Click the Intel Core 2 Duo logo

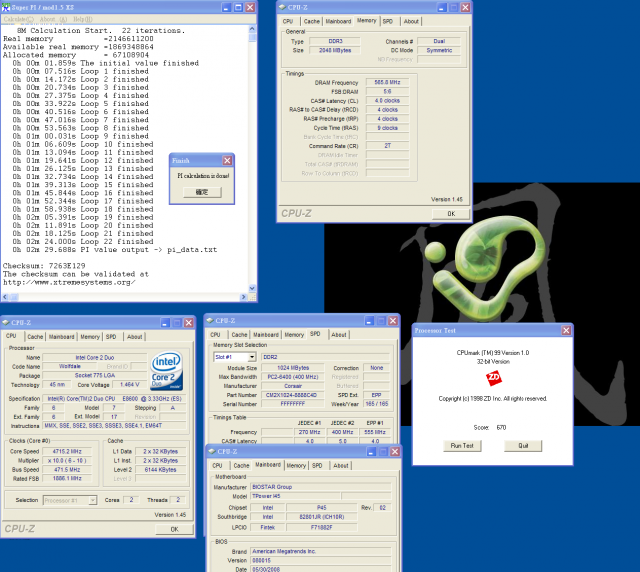click(167, 371)
